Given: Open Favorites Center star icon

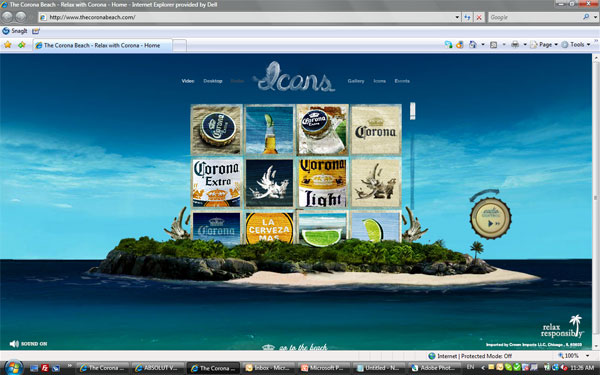Looking at the screenshot, I should point(8,45).
